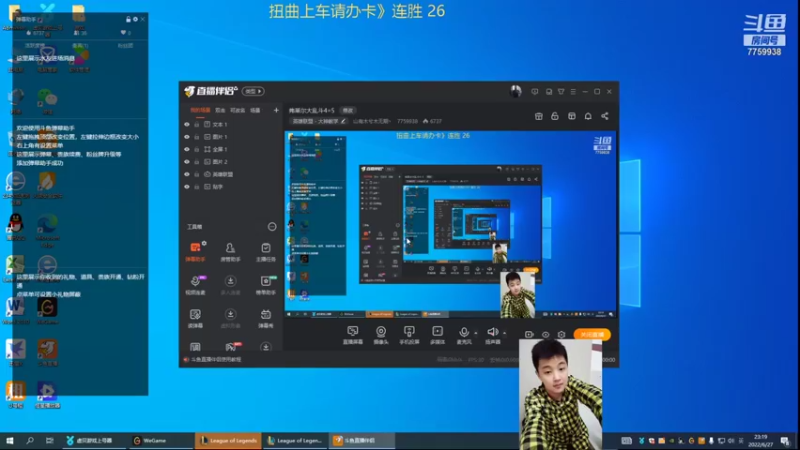Add a 手机投屏 phone mirroring source
Image resolution: width=800 pixels, height=450 pixels.
[409, 335]
